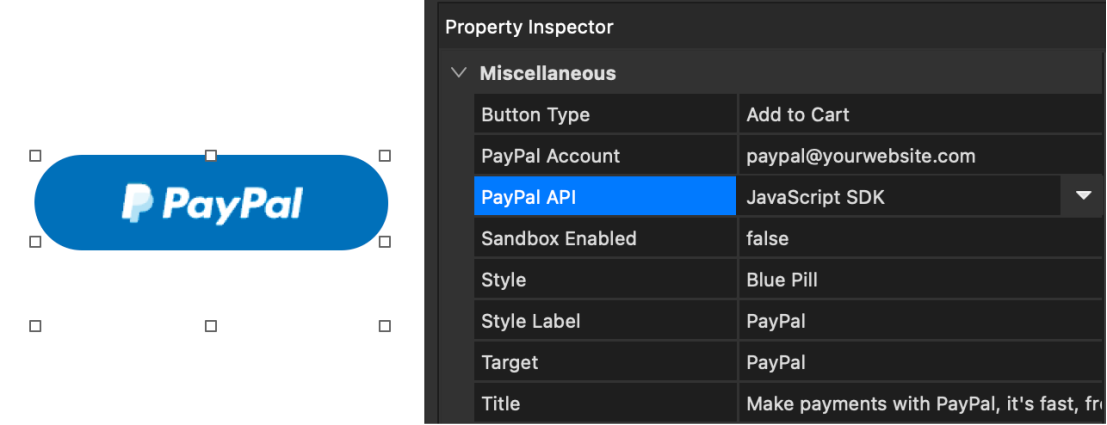Click the bottom-right resize handle
Screen dimensions: 1107x425
[x=385, y=326]
